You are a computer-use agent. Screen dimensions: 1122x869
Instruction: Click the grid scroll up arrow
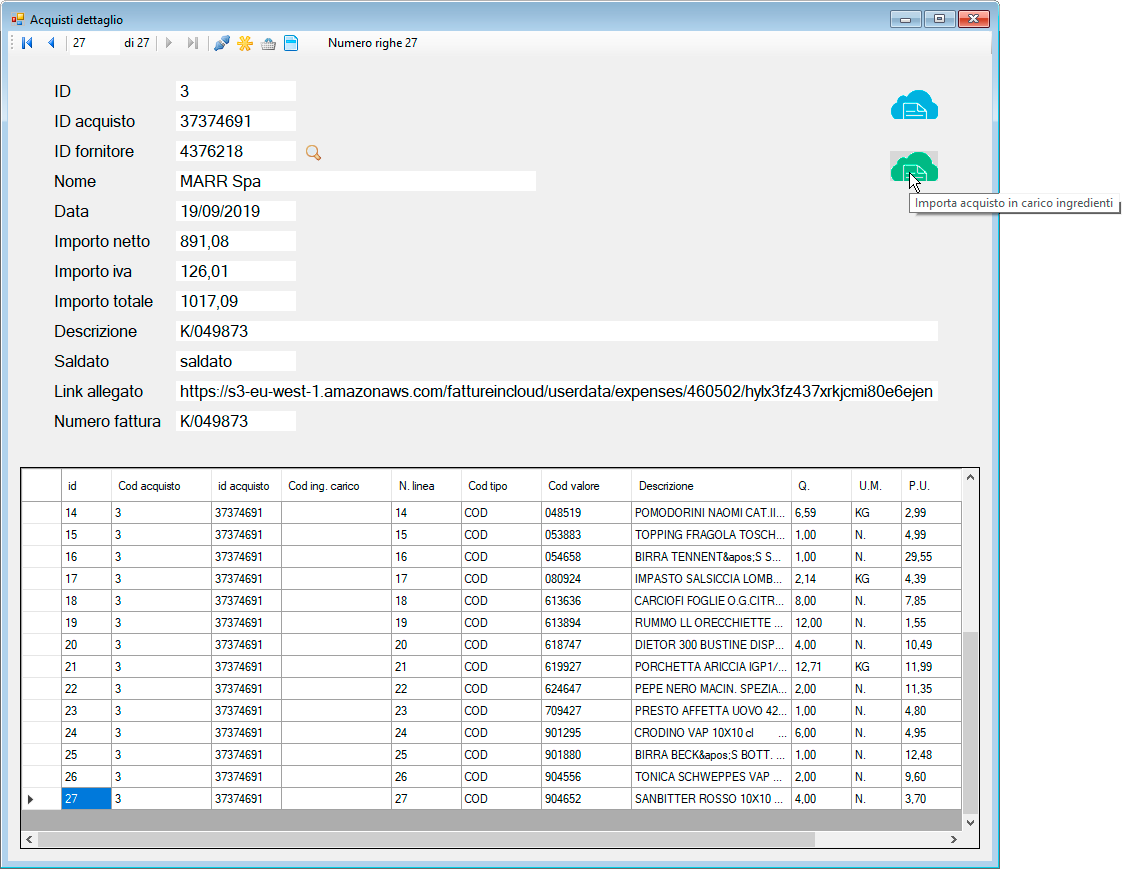tap(970, 477)
